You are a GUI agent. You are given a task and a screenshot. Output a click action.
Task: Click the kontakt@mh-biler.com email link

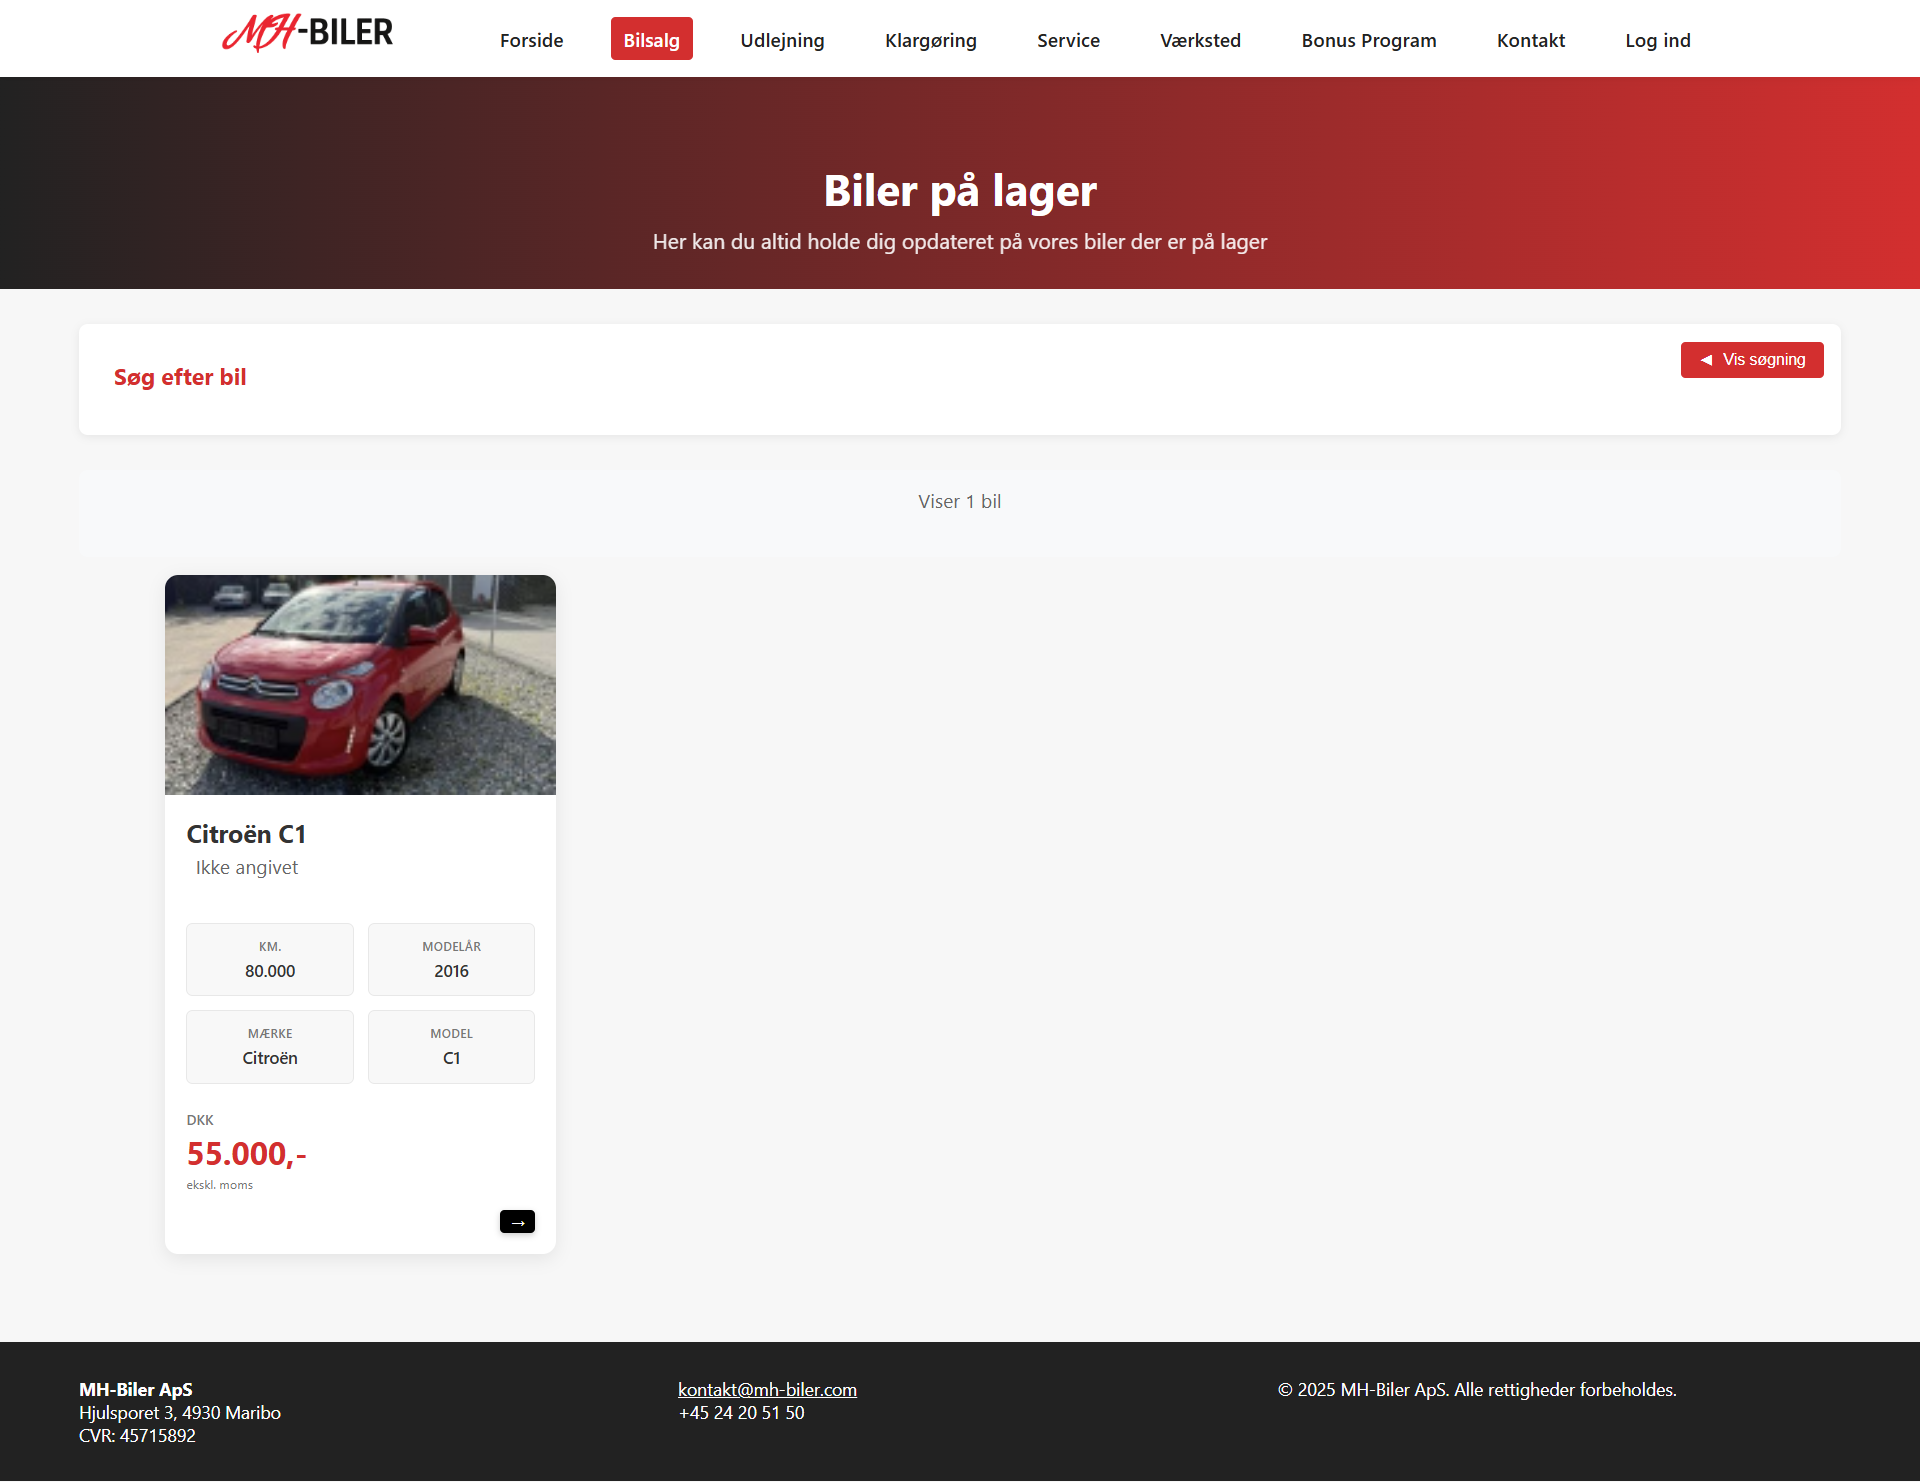[767, 1389]
